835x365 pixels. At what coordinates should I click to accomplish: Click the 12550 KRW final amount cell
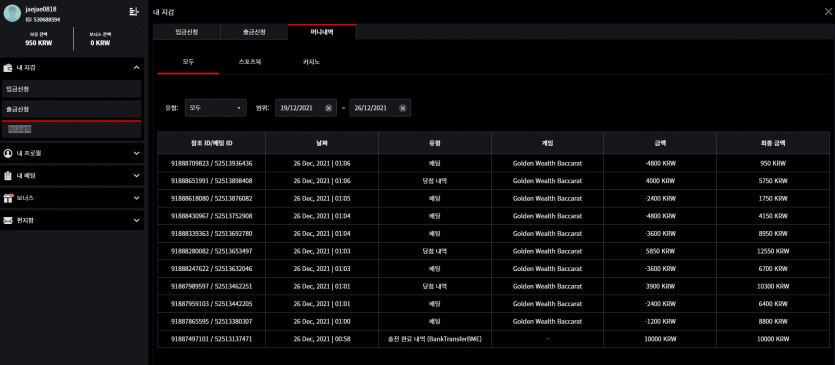(773, 251)
